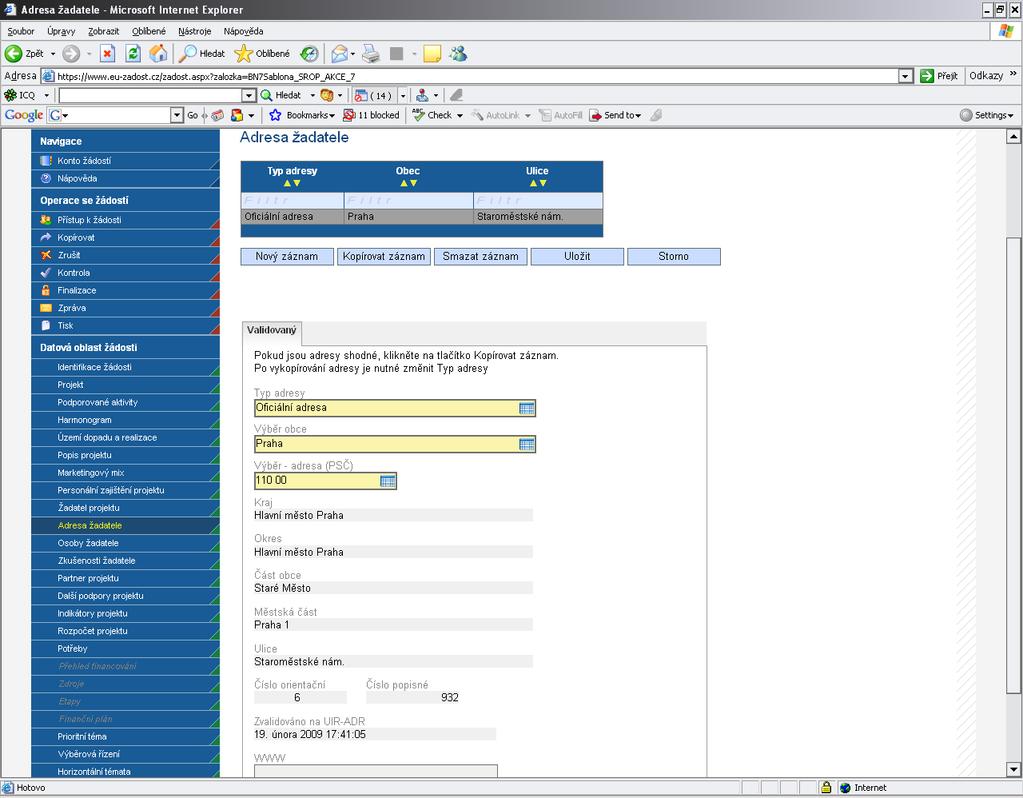Screen dimensions: 1023x798
Task: Open PSČ address picker icon
Action: point(388,481)
